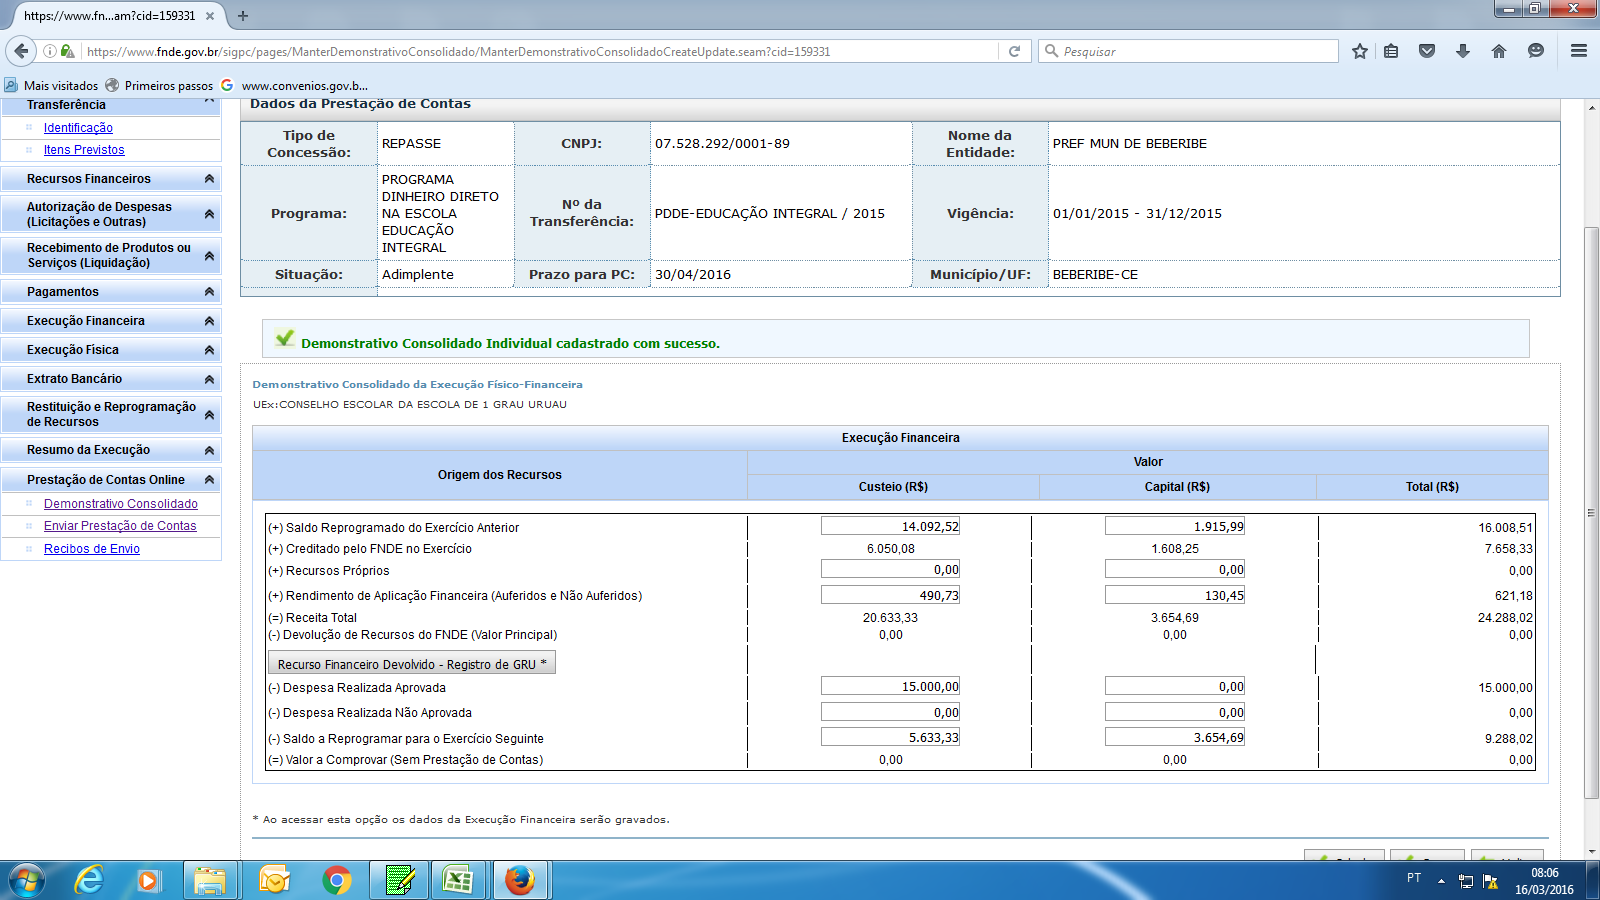Screen dimensions: 1600x900
Task: Open the Firefox hamburger menu
Action: pyautogui.click(x=1579, y=51)
